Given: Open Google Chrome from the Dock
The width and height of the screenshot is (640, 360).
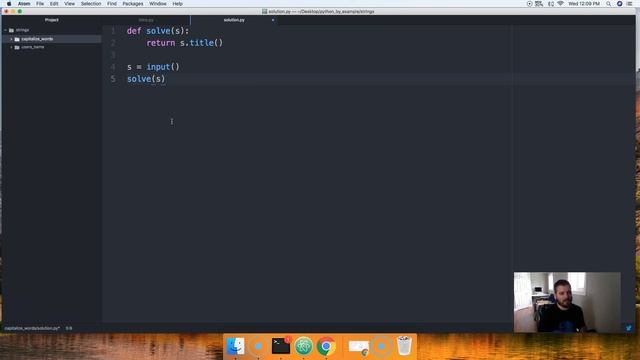Looking at the screenshot, I should coord(326,346).
